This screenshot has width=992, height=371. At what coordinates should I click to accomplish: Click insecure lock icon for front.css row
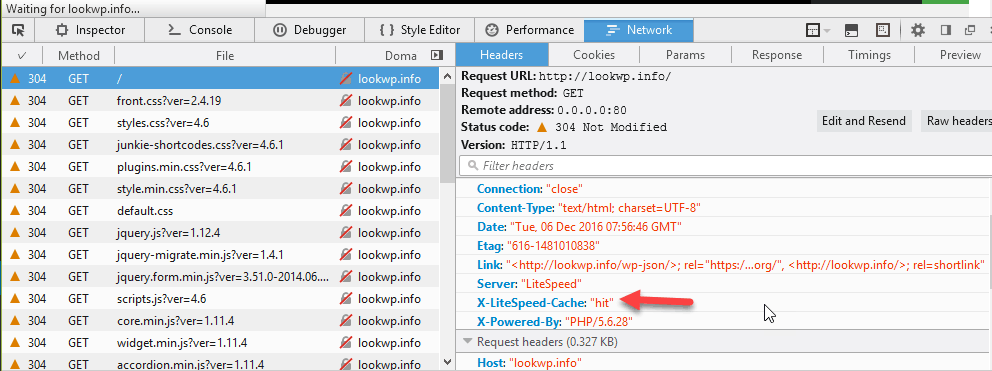345,101
